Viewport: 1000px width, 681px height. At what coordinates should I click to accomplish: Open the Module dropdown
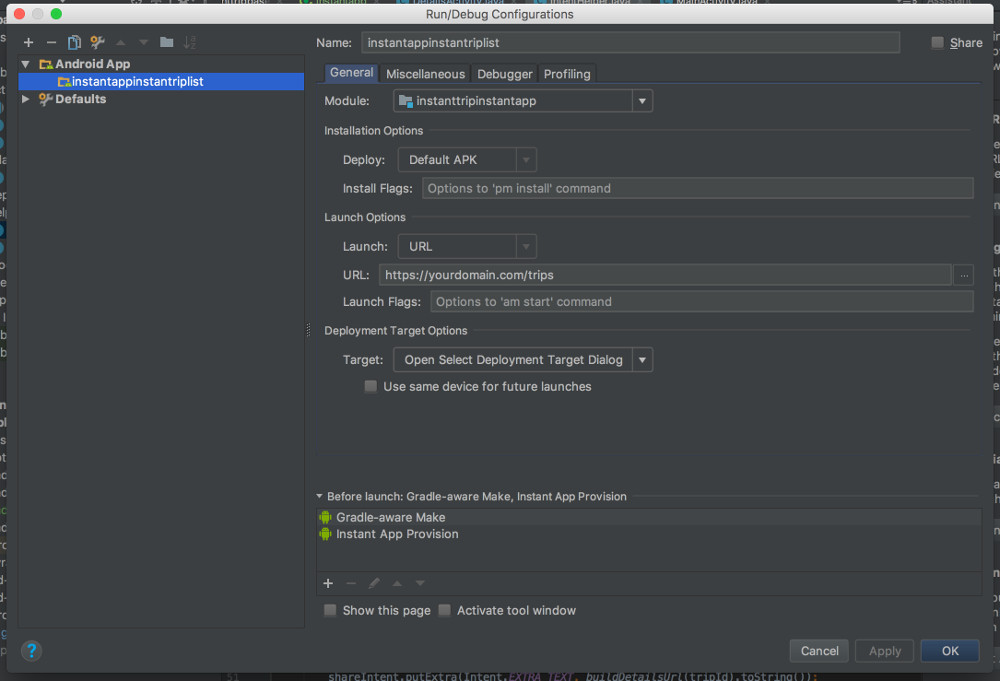[x=642, y=101]
